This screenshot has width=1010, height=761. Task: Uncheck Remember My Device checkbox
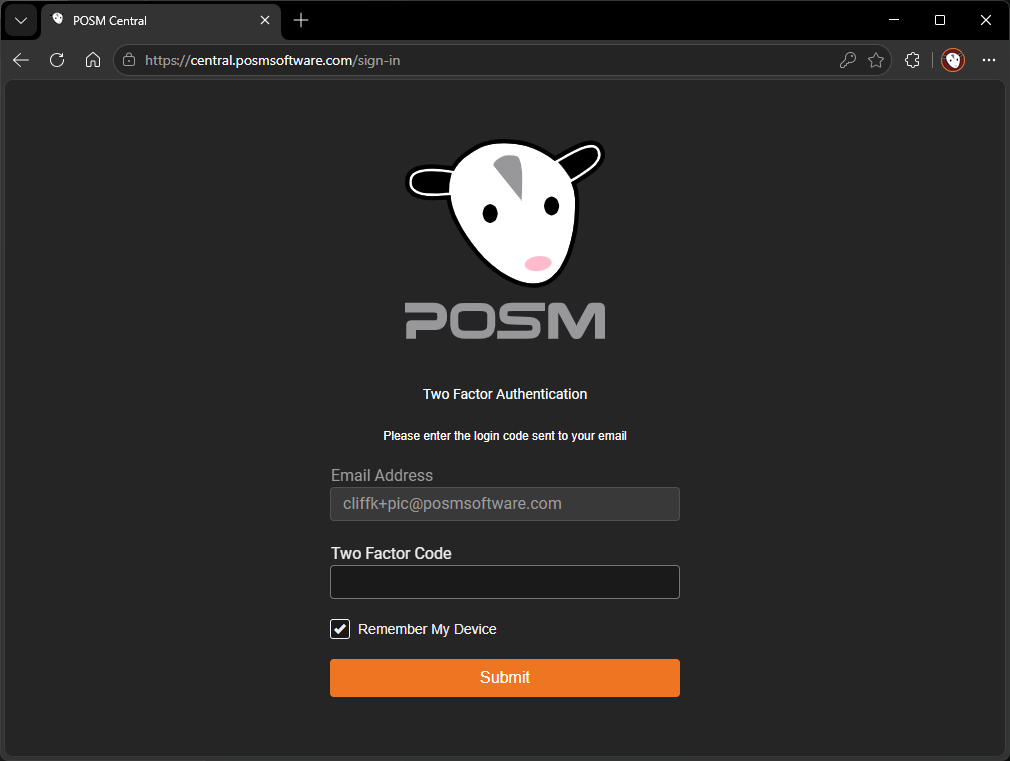tap(340, 629)
